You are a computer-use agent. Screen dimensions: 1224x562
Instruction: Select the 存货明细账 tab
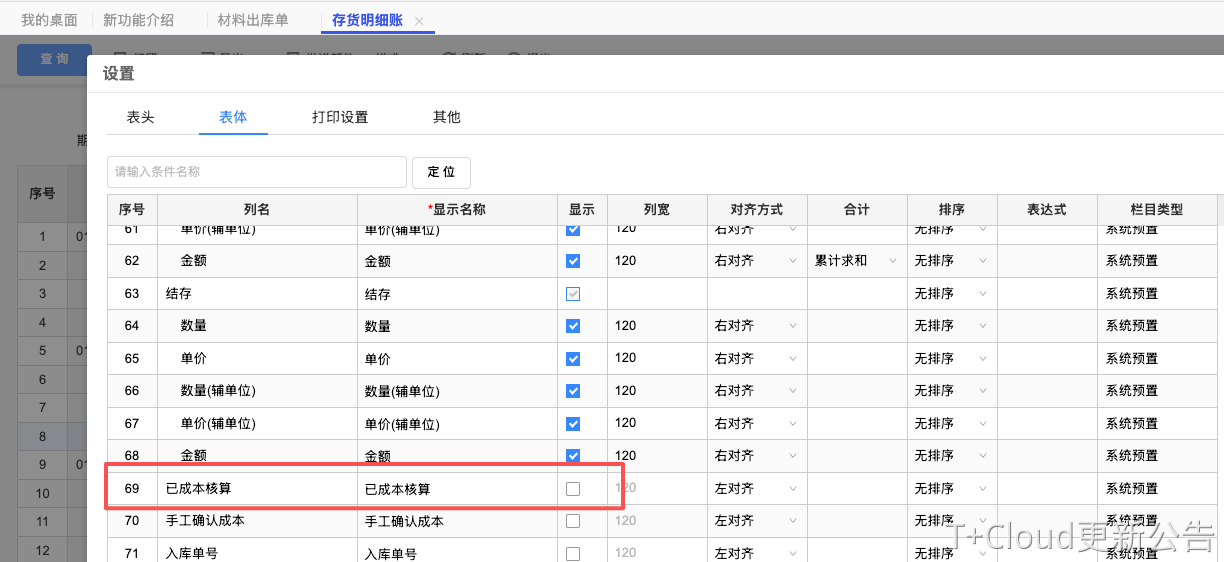[367, 20]
